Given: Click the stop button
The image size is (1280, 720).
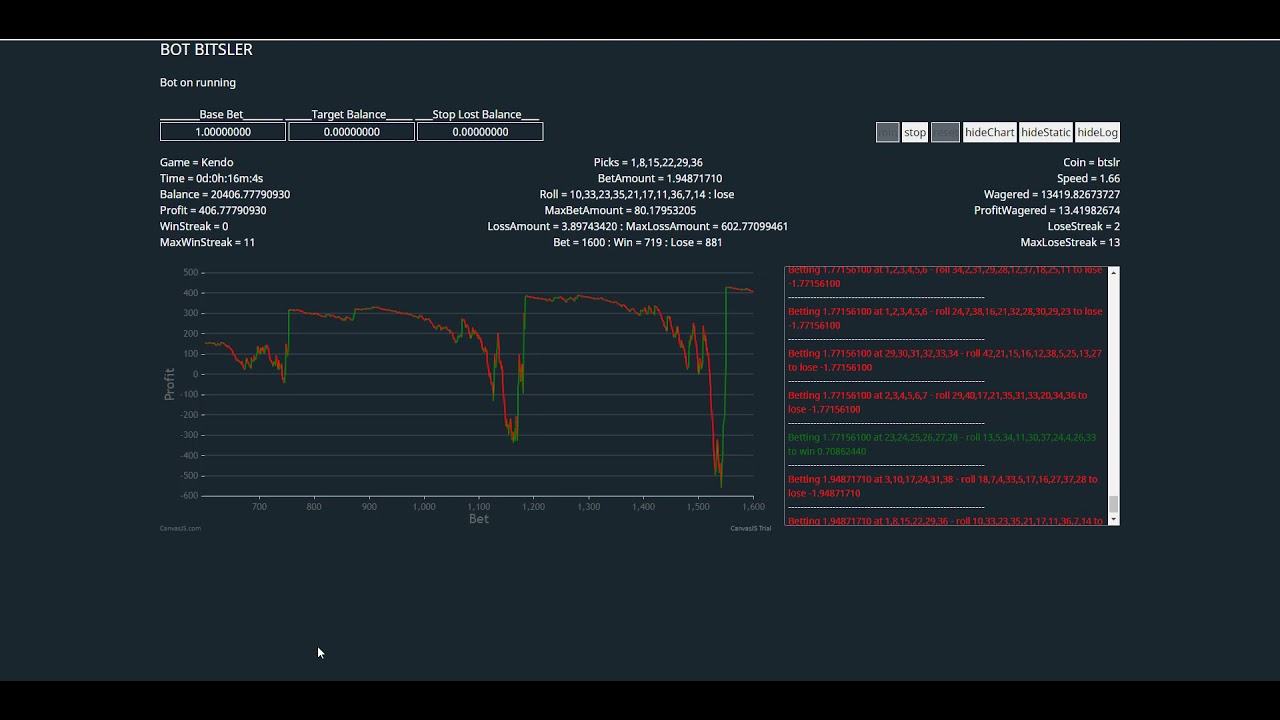Looking at the screenshot, I should [915, 132].
